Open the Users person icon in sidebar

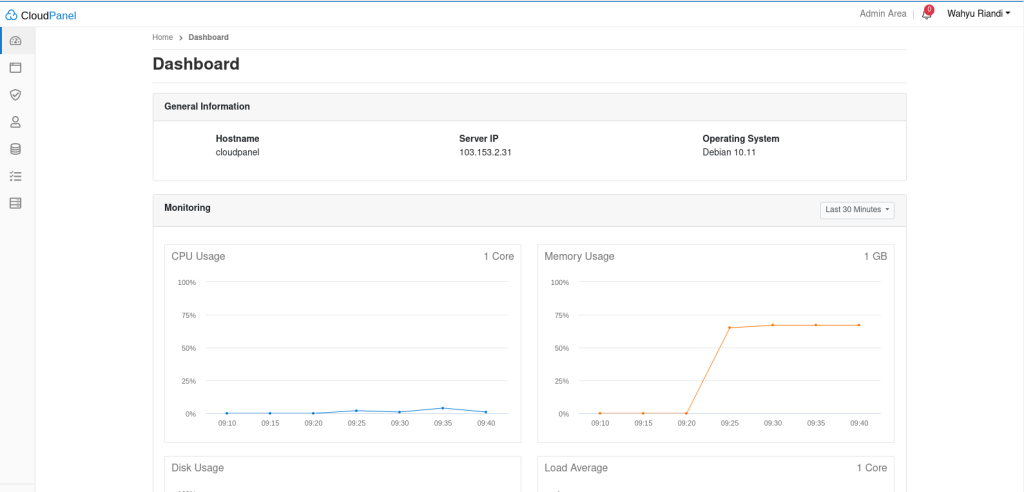click(15, 122)
